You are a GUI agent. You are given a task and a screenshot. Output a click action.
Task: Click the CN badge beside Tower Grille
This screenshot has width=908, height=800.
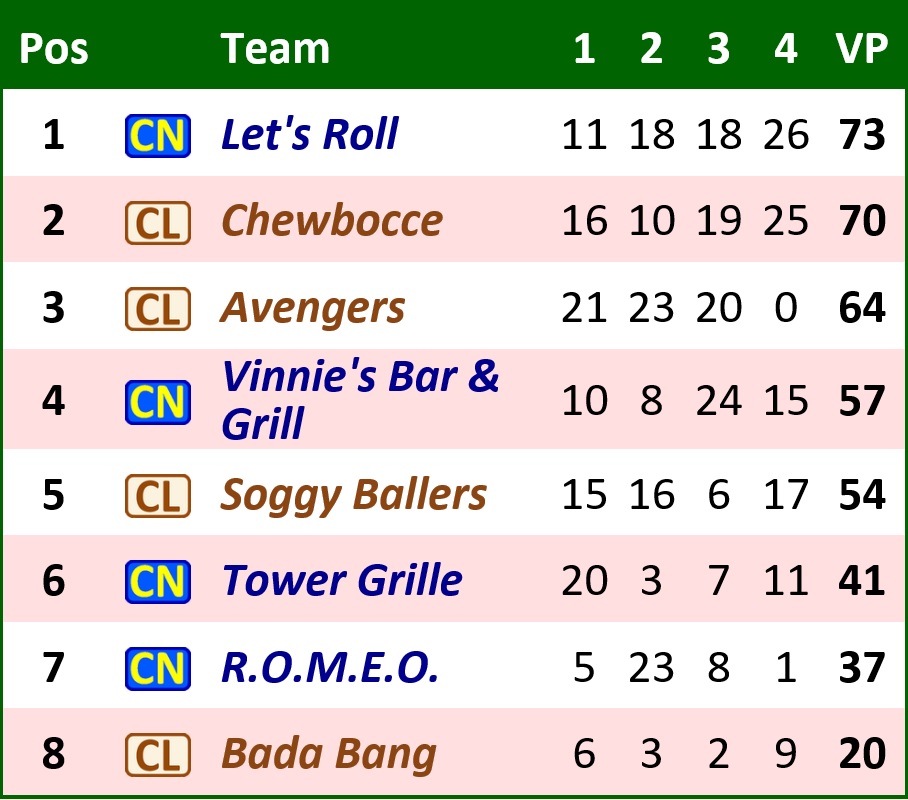point(157,582)
